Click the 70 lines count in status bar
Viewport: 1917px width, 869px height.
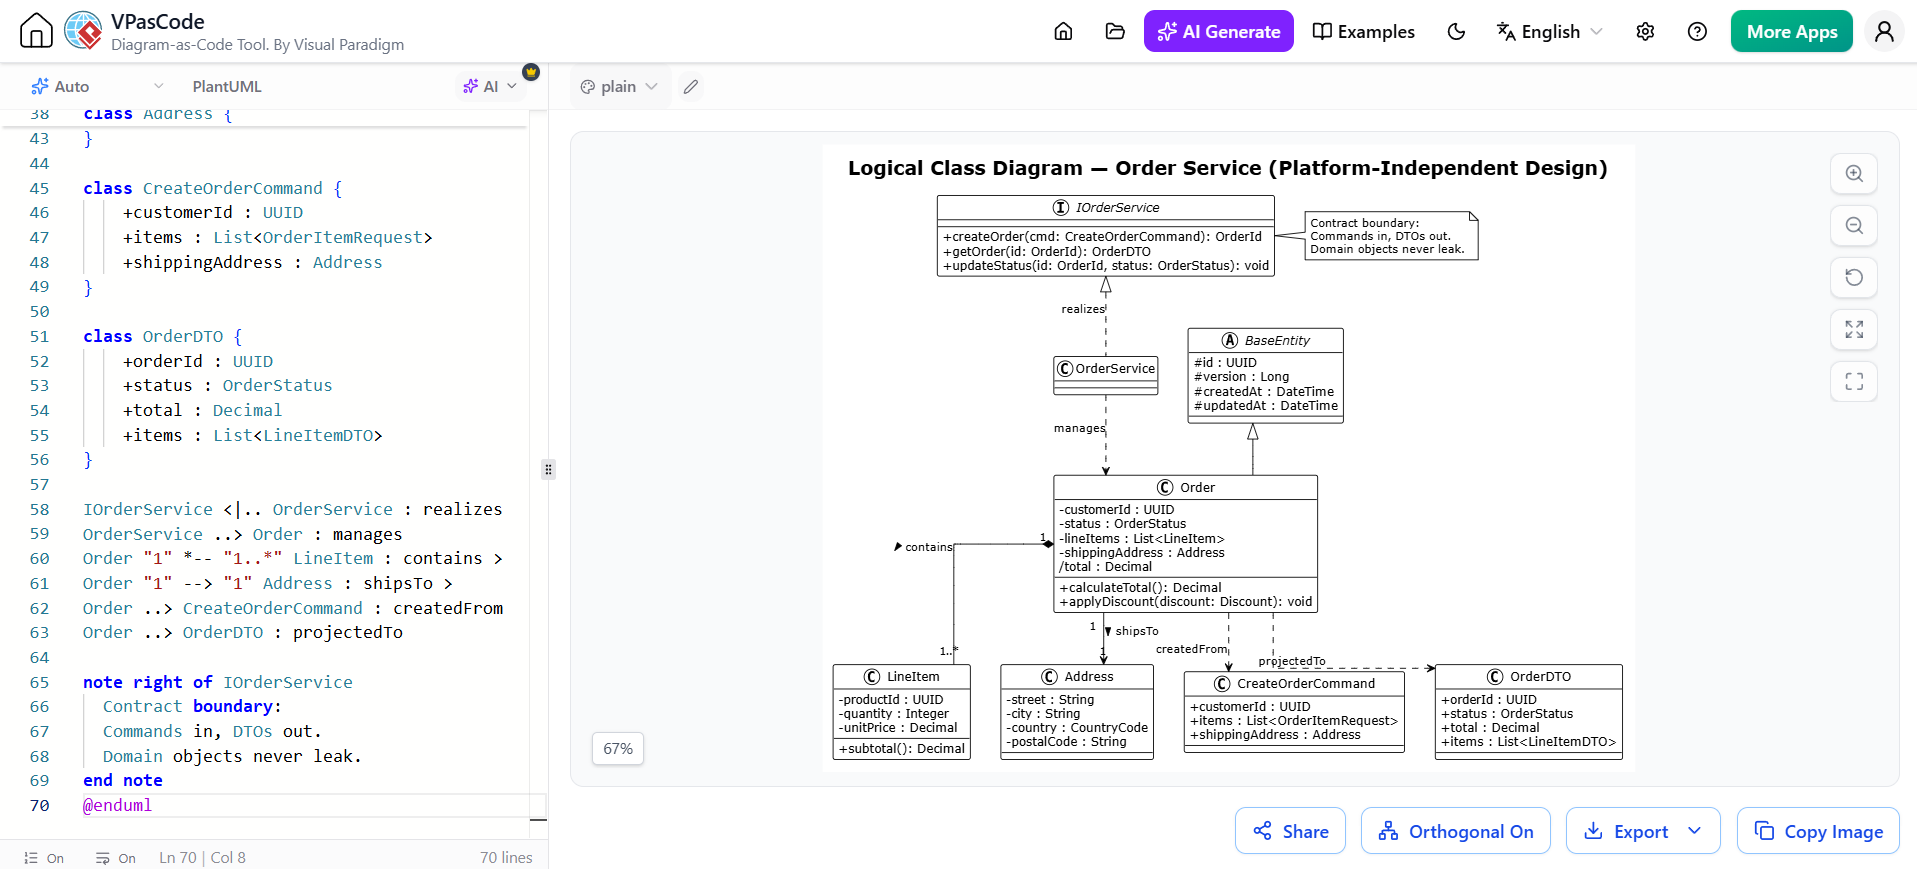[x=506, y=858]
